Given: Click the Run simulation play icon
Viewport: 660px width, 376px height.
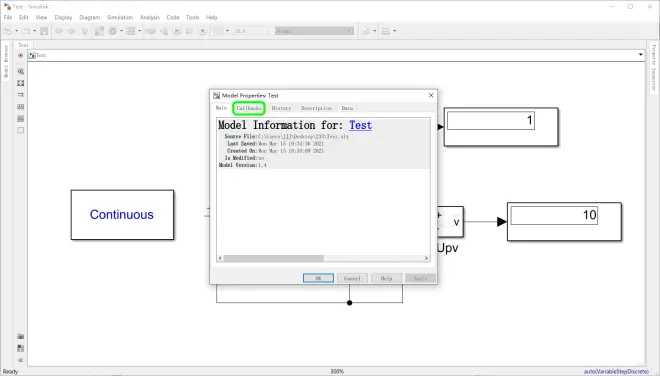Looking at the screenshot, I should click(x=177, y=31).
